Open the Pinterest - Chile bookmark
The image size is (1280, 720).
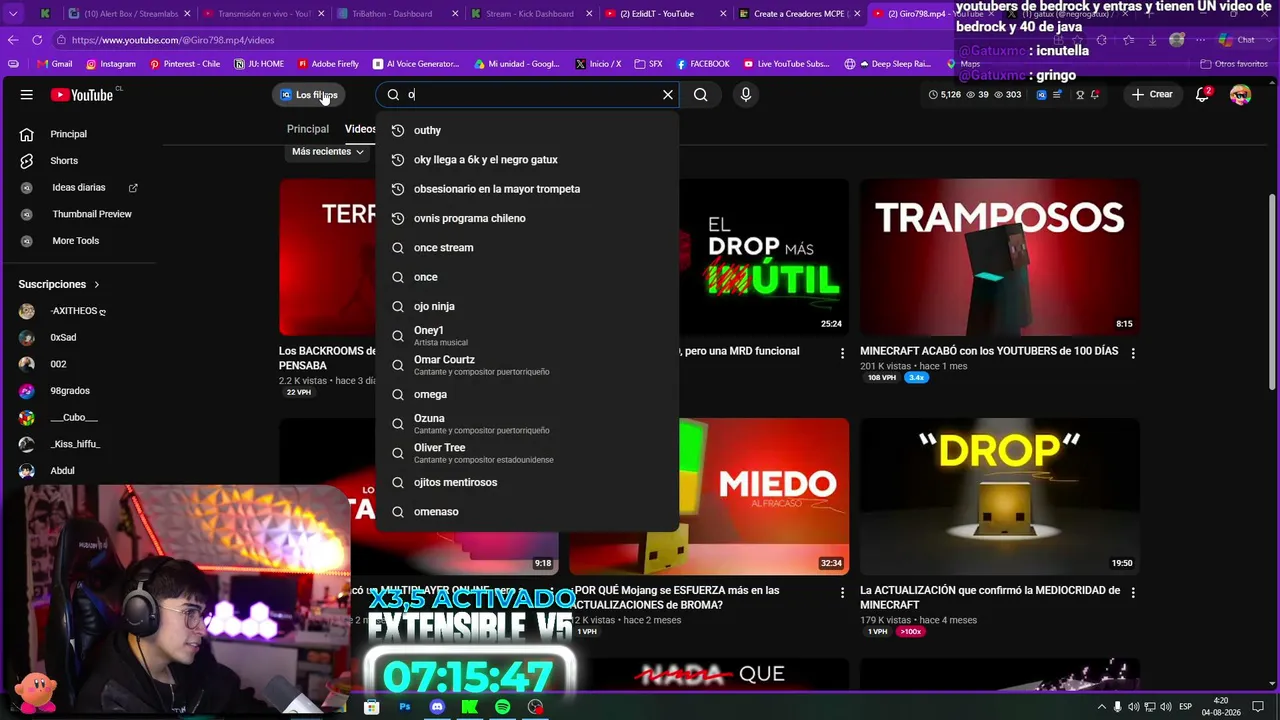[x=185, y=64]
